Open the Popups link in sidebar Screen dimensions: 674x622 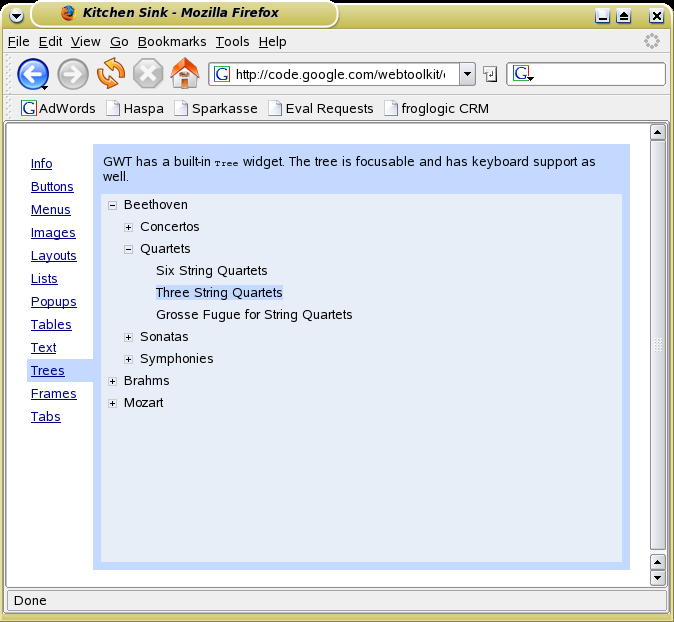click(x=53, y=302)
